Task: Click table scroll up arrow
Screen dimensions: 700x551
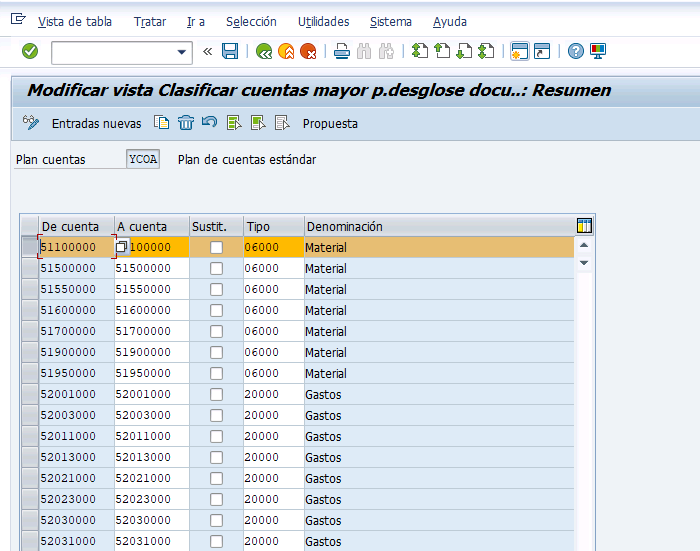Action: tap(584, 245)
